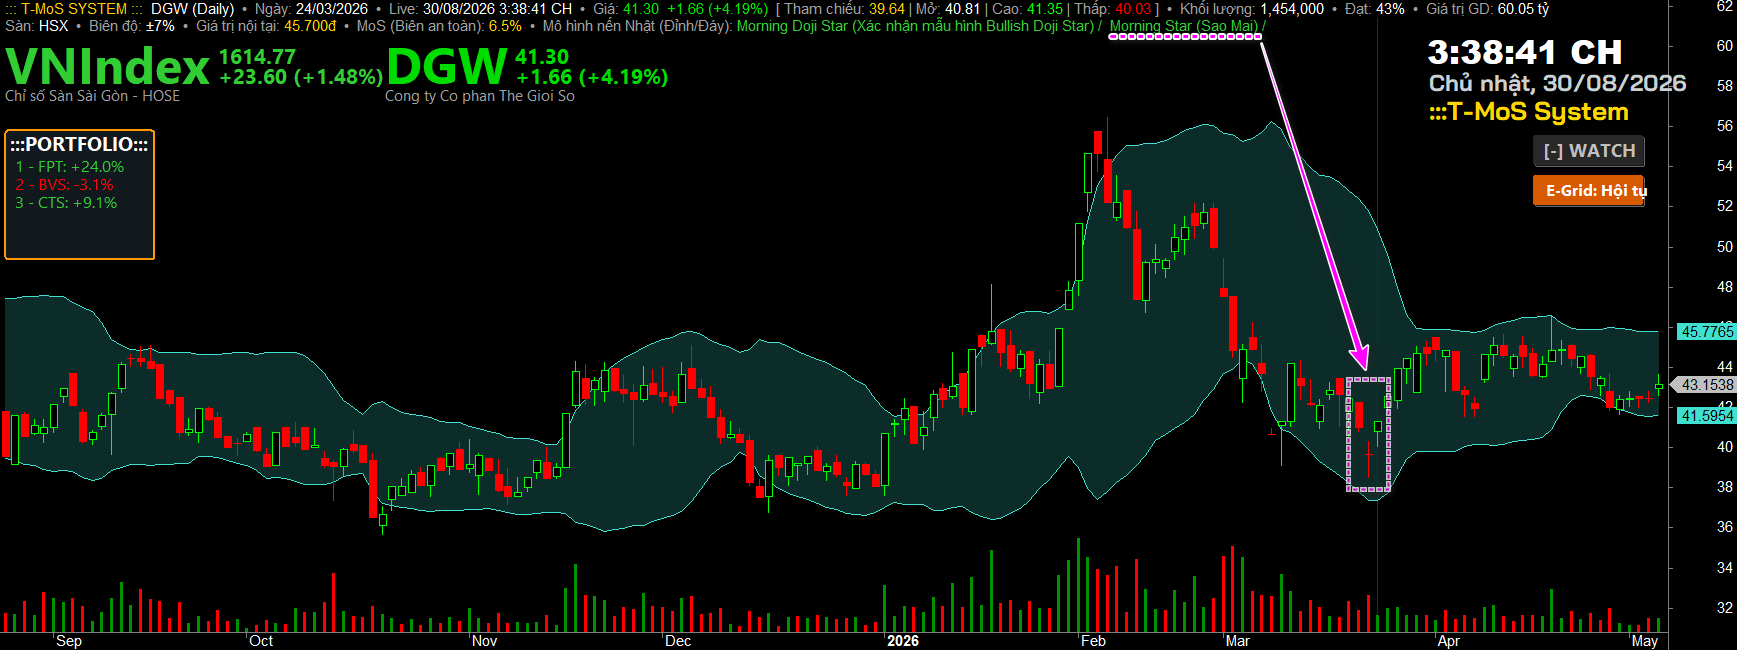This screenshot has height=650, width=1737.
Task: Click the upper band price label 45.7765
Action: click(x=1707, y=332)
